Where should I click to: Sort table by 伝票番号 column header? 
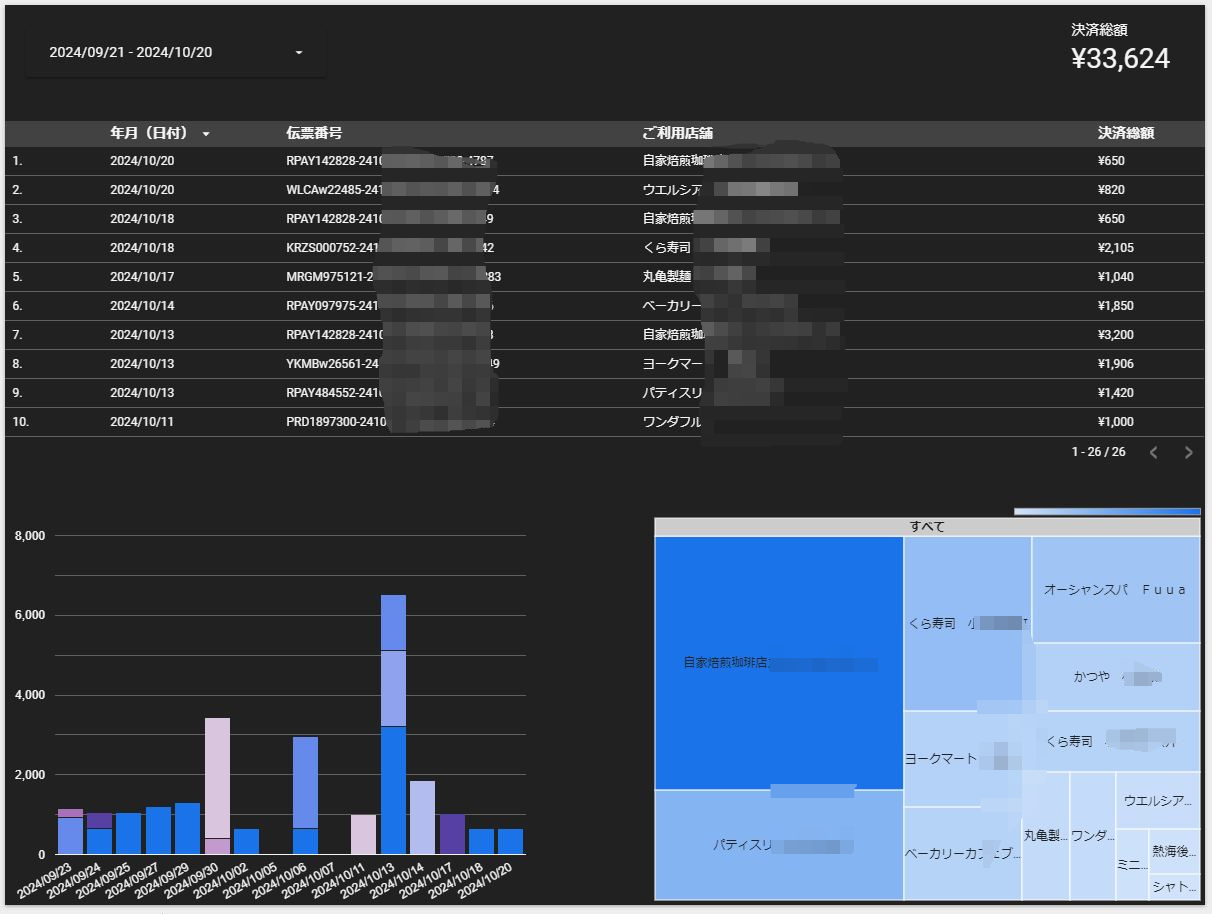click(314, 133)
